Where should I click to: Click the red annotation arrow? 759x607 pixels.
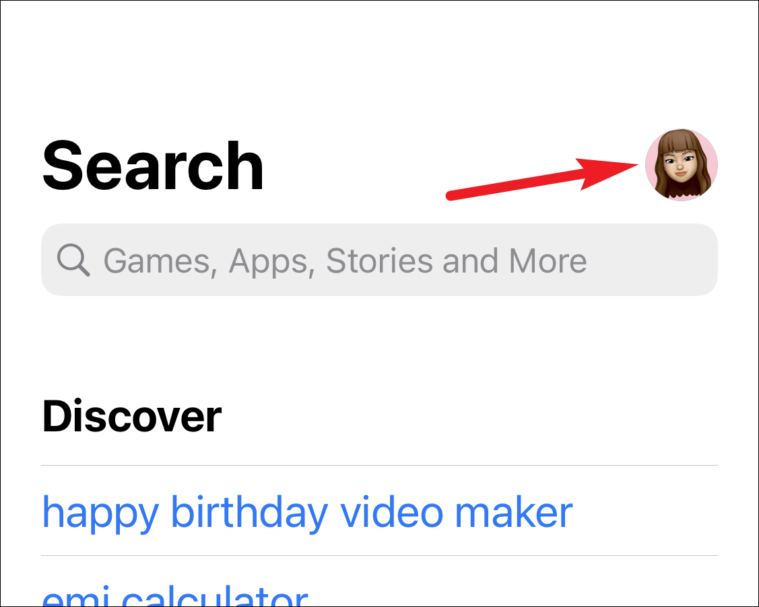(x=542, y=178)
